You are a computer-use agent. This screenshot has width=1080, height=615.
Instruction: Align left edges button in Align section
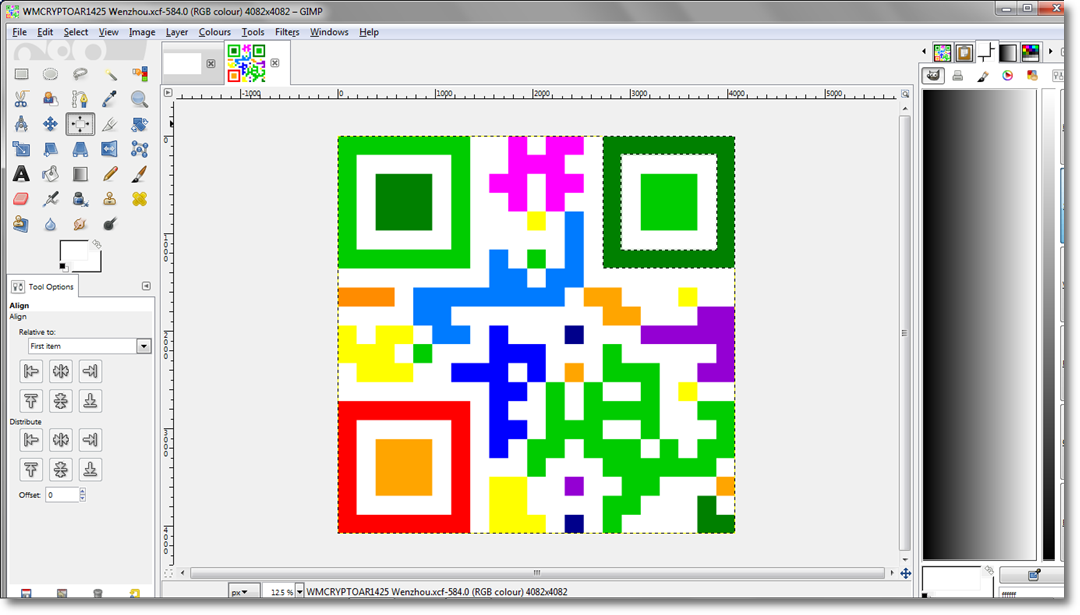(x=31, y=371)
